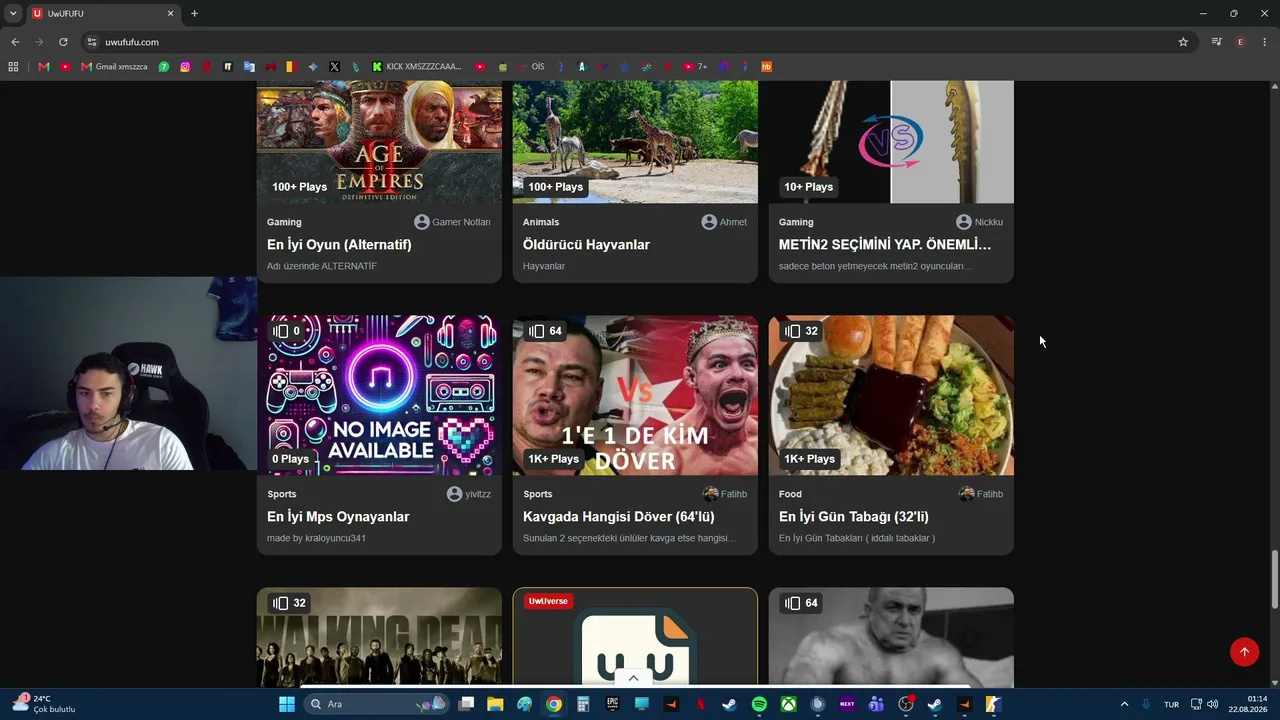
Task: Click the giraffes Öldürücü Hayvanlar thumbnail
Action: [x=635, y=142]
